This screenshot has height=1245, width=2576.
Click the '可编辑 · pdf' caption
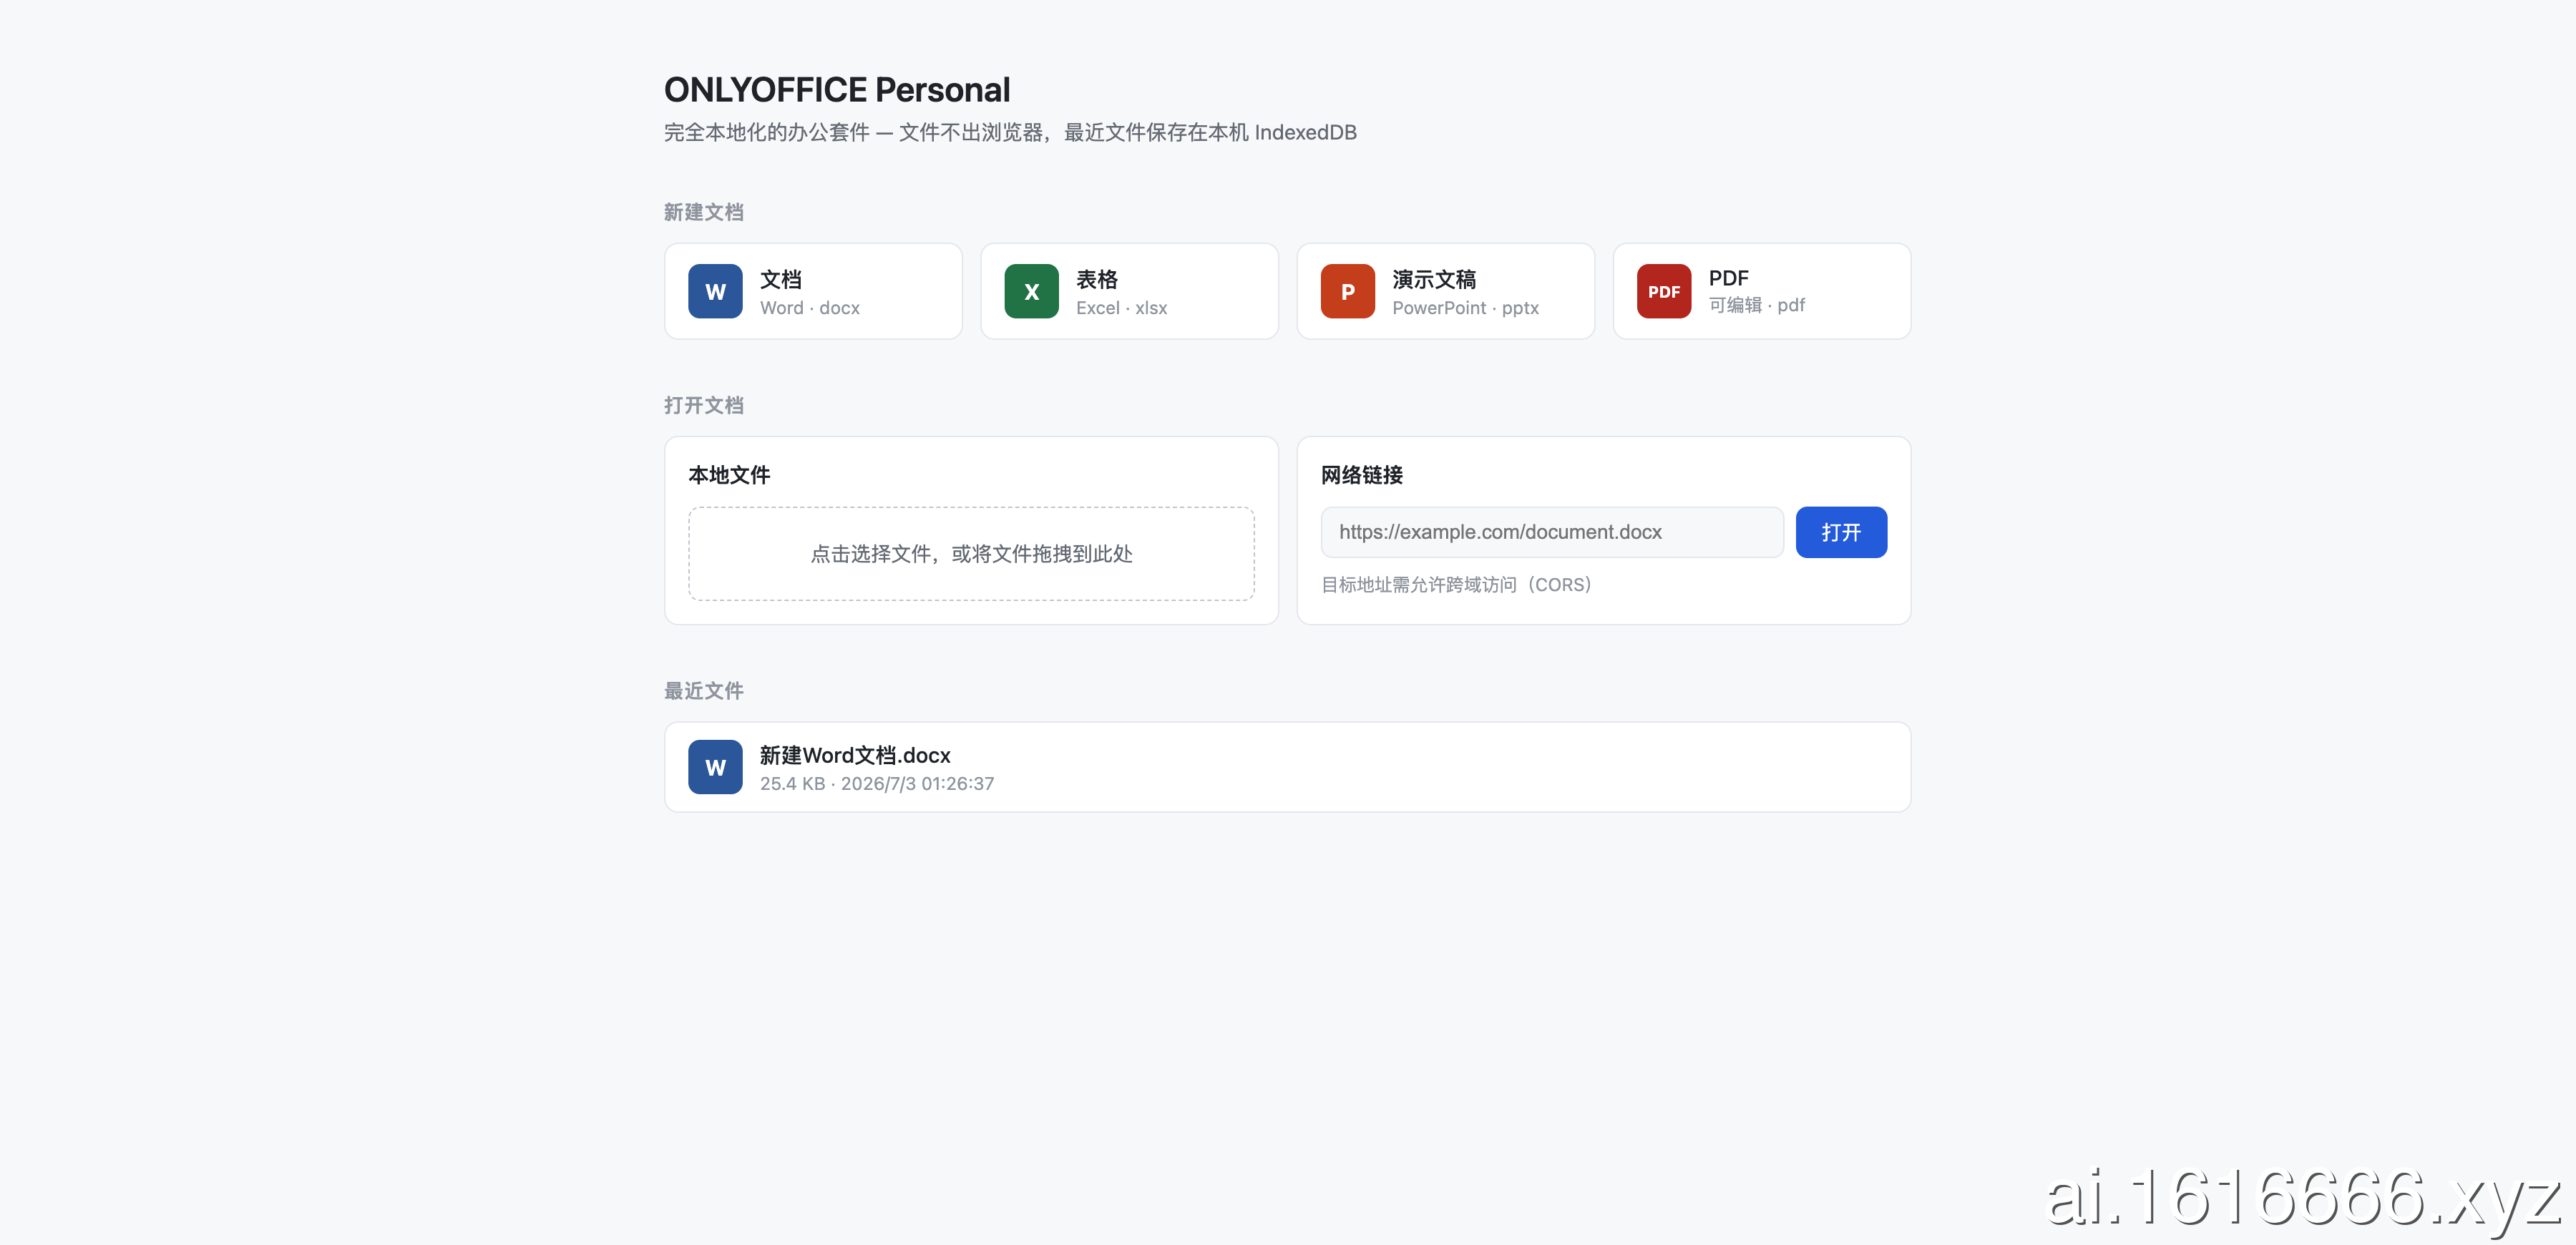click(x=1757, y=305)
